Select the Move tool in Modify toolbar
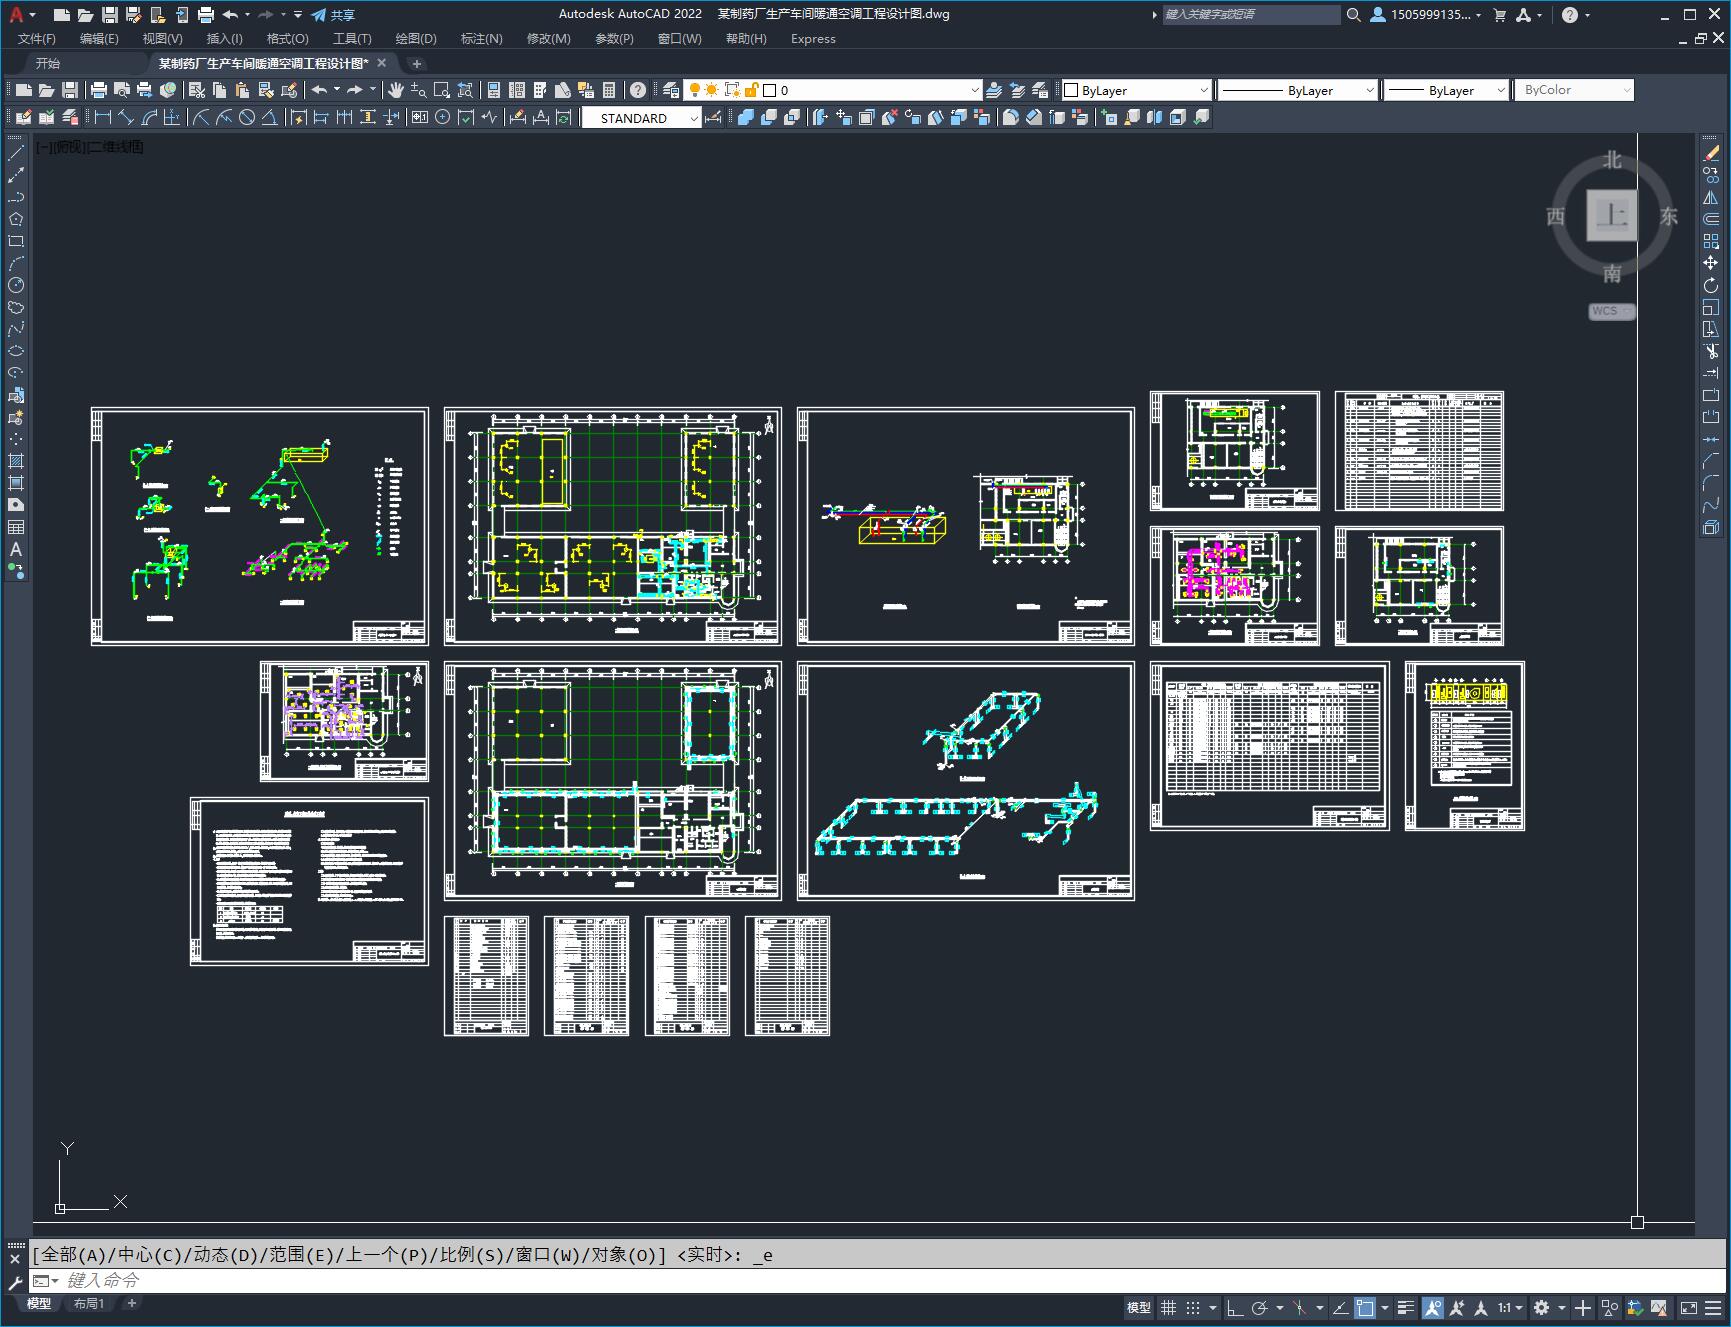This screenshot has height=1327, width=1731. 1711,263
